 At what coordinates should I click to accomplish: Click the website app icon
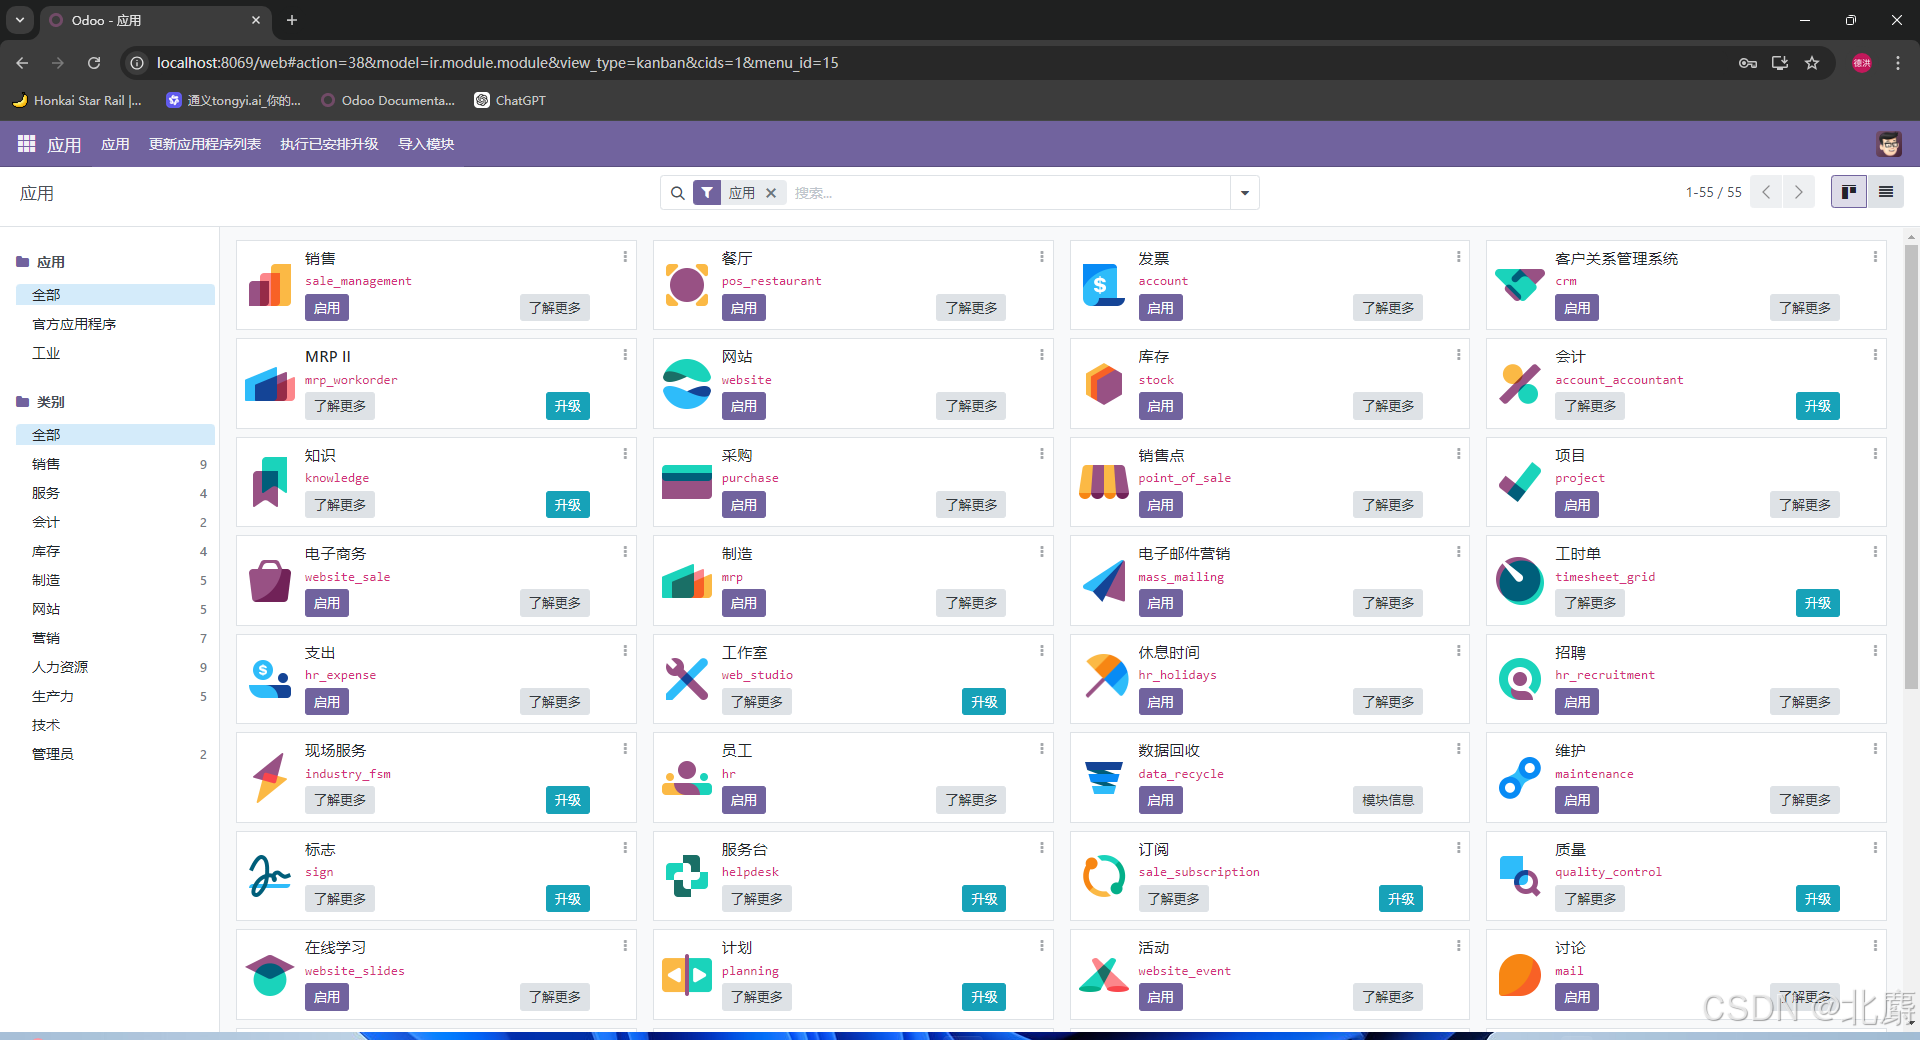(687, 383)
